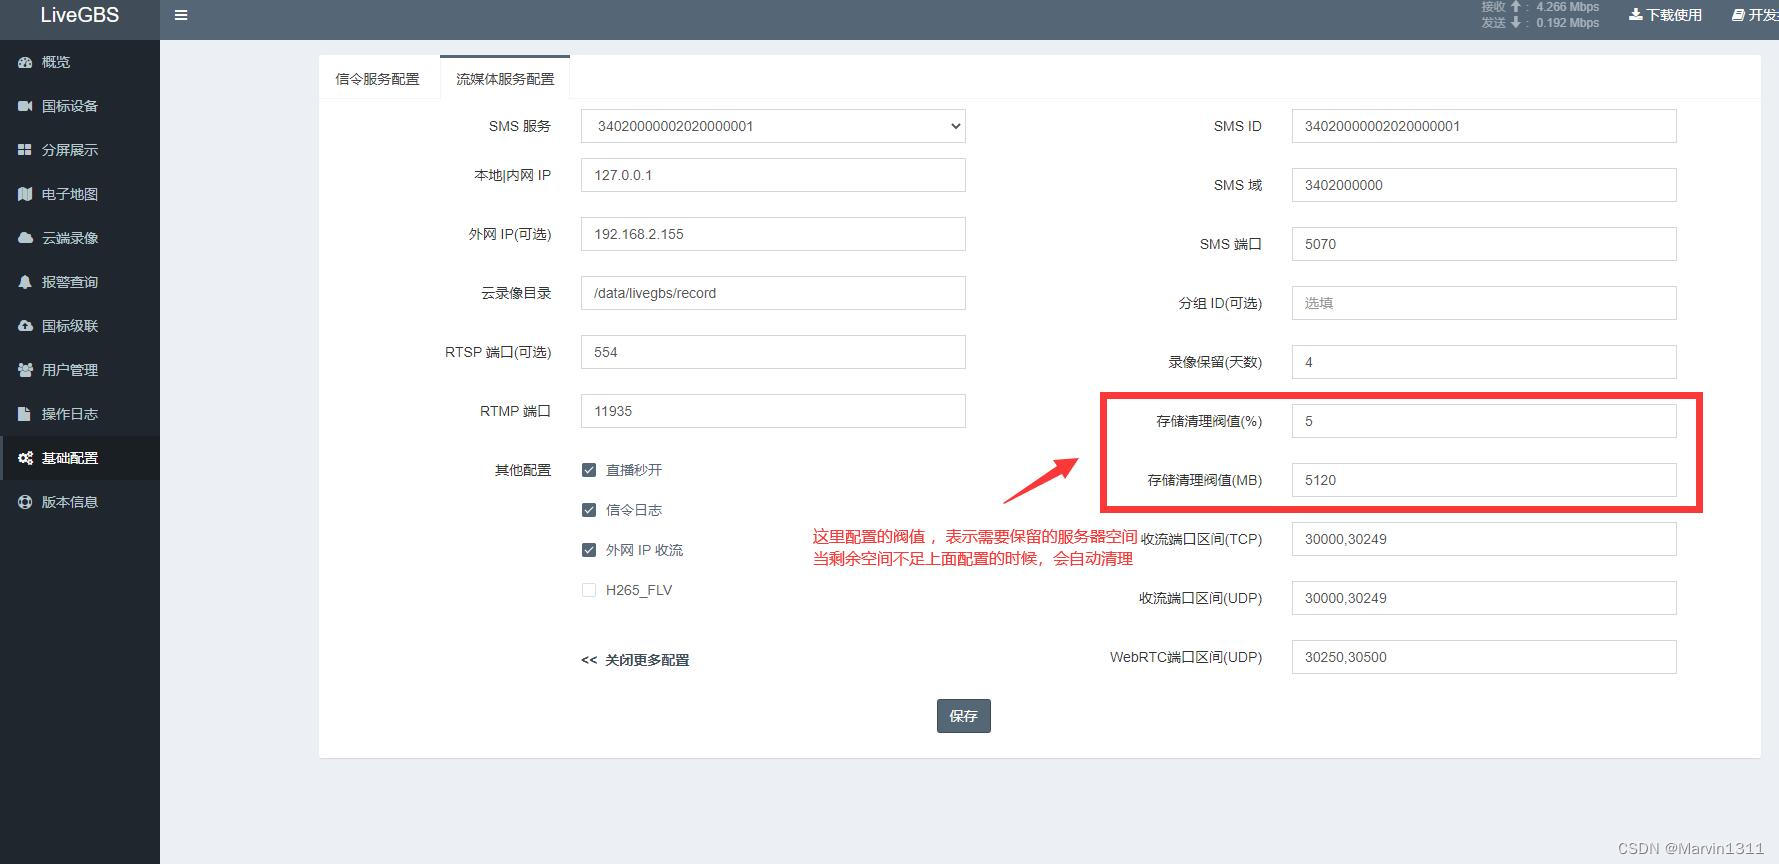The width and height of the screenshot is (1779, 864).
Task: Toggle the sidebar hamburger menu icon
Action: pos(181,15)
